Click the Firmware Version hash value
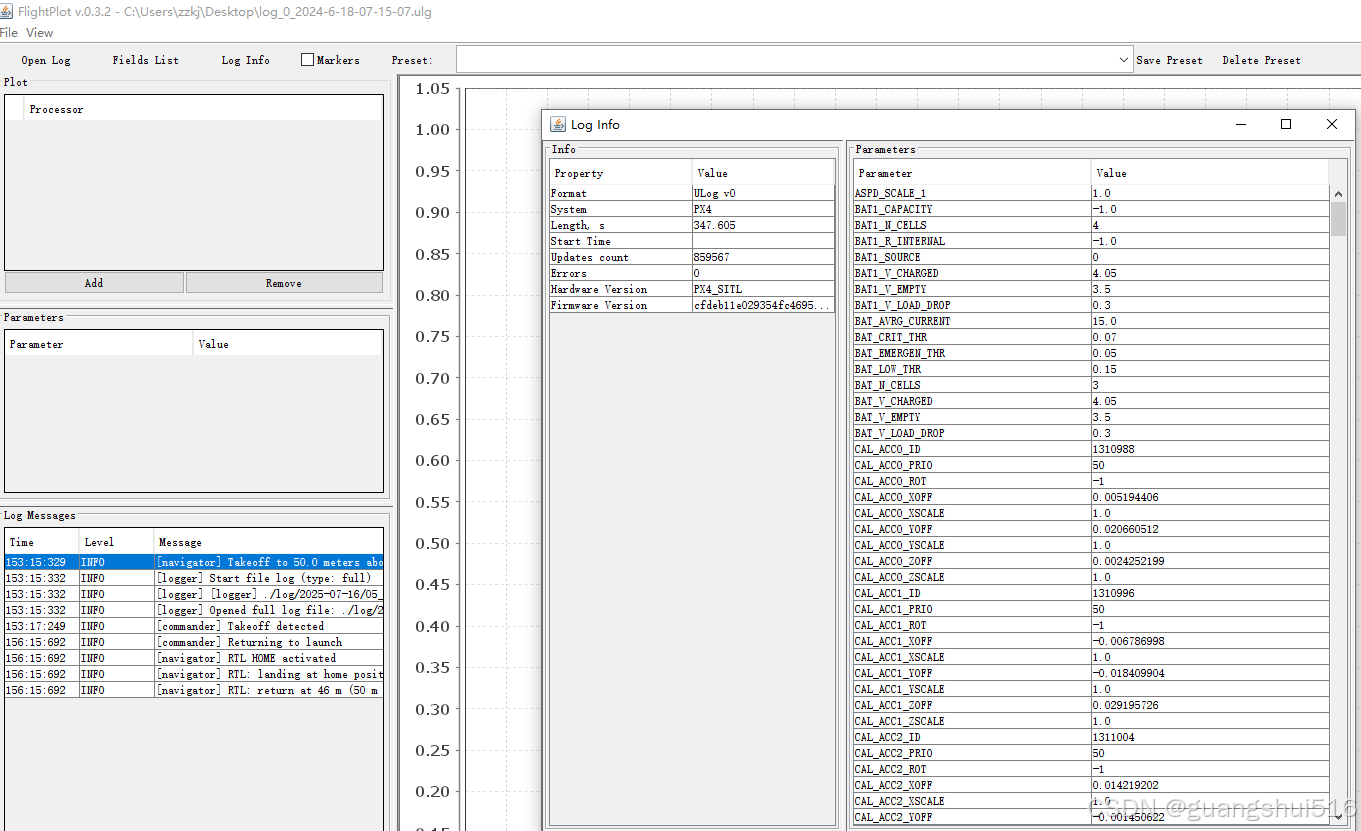Viewport: 1361px width, 831px height. coord(763,305)
